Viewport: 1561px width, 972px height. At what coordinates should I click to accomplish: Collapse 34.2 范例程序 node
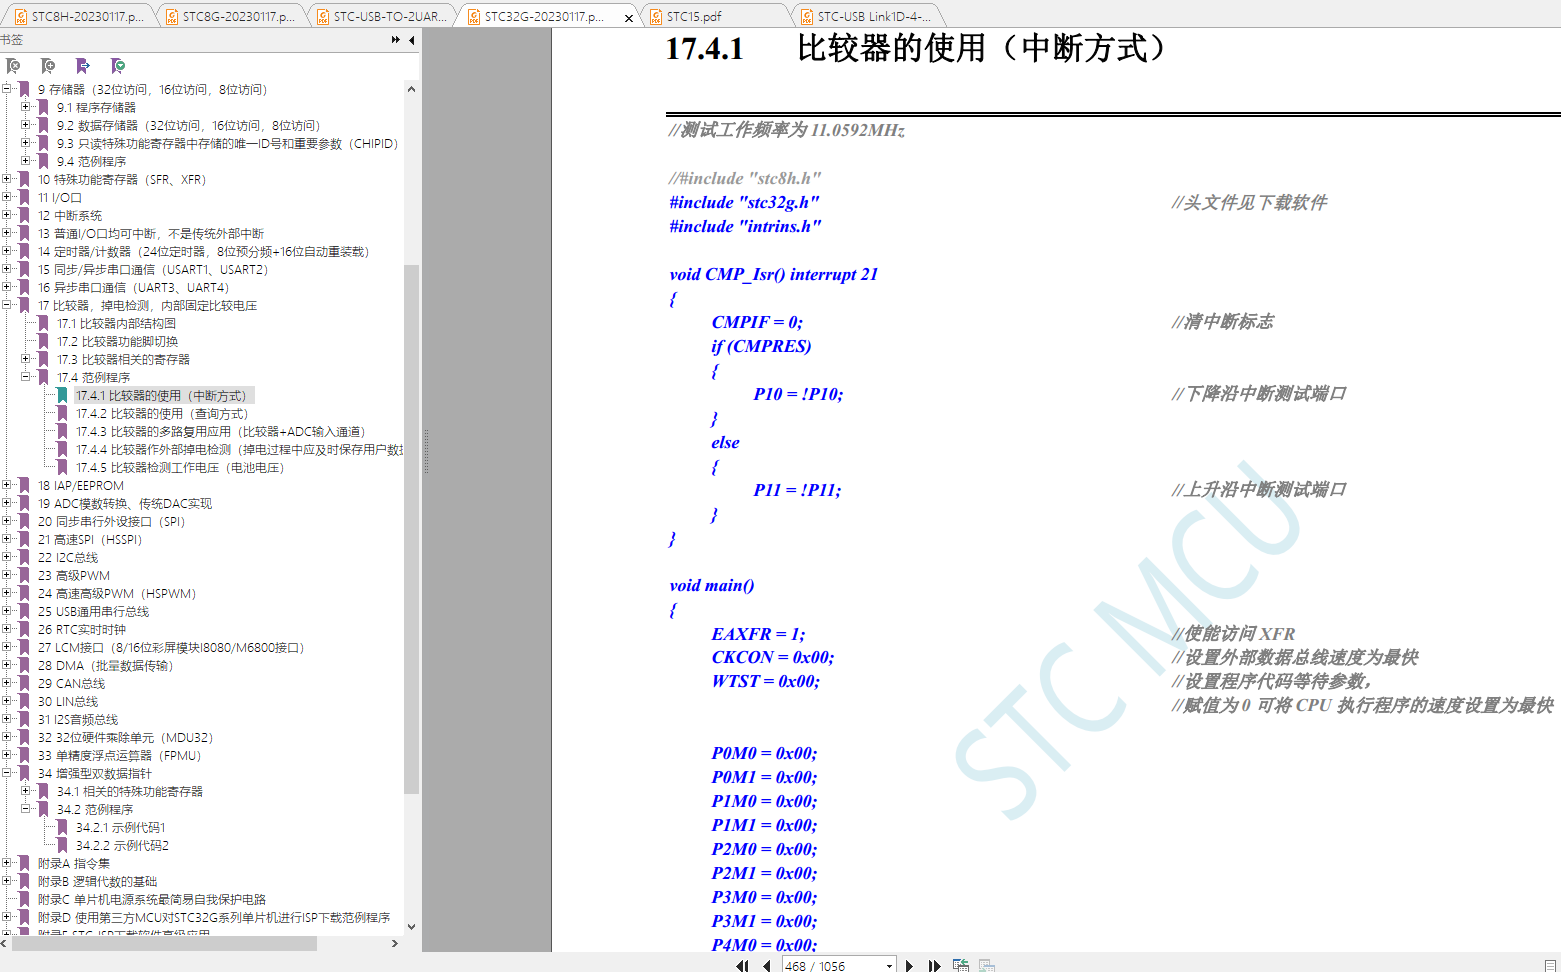pyautogui.click(x=26, y=809)
